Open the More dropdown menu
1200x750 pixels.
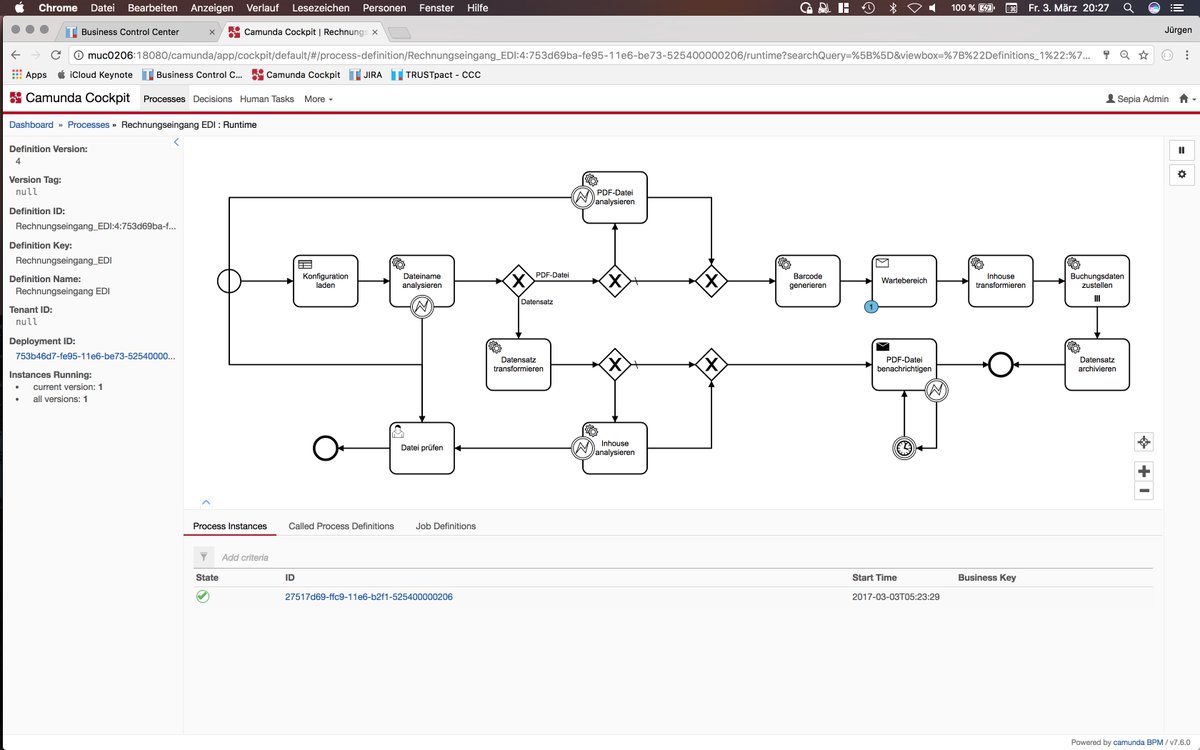point(318,99)
